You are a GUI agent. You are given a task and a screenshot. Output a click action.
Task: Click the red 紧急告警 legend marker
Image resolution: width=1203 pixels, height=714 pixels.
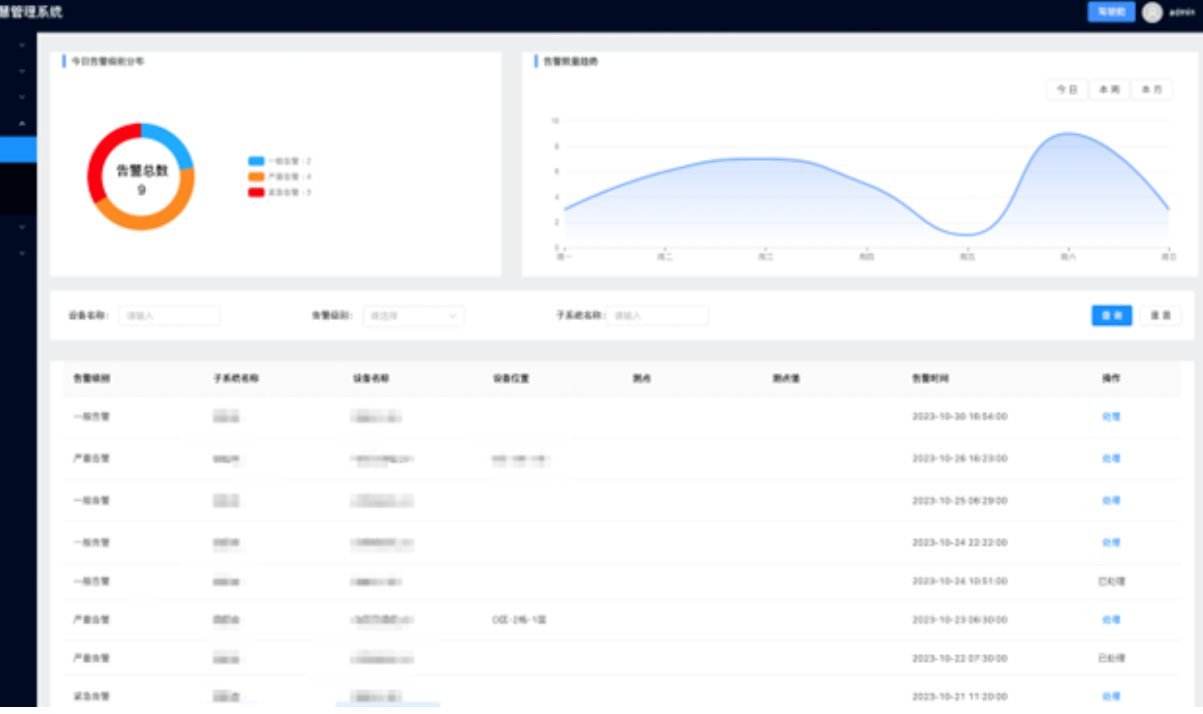[256, 192]
